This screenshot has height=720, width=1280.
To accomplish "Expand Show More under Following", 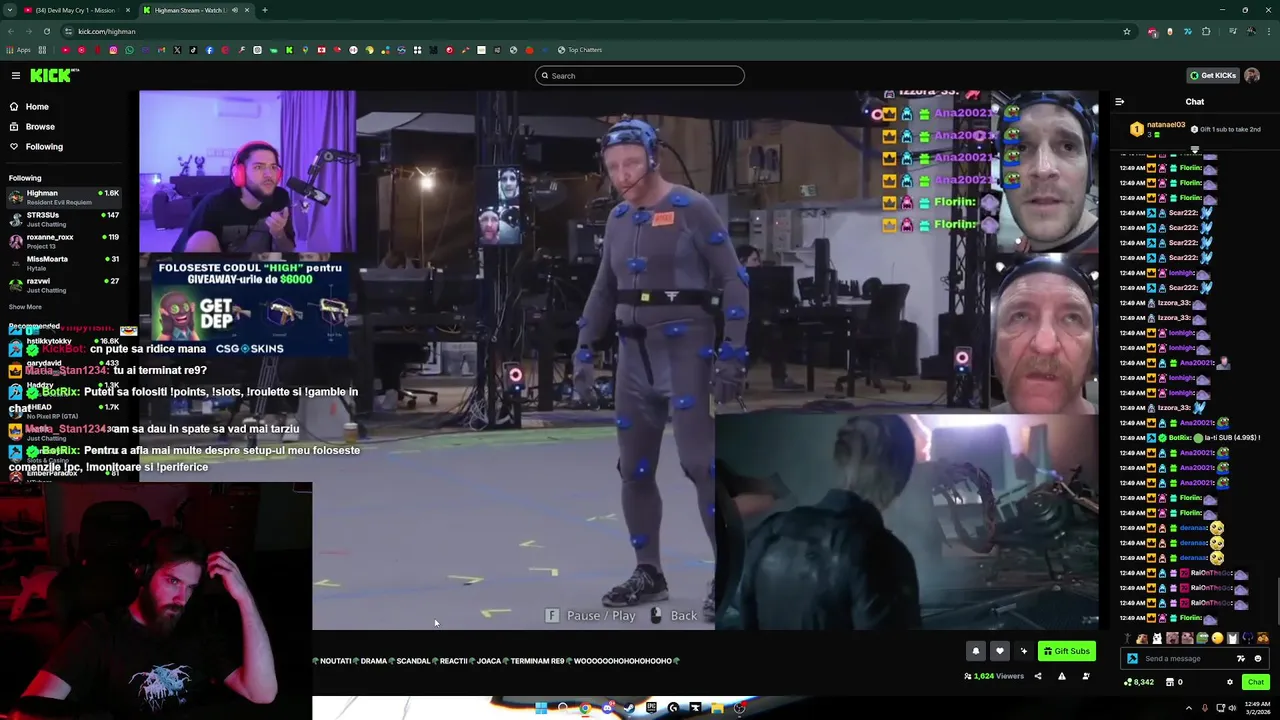I will pyautogui.click(x=25, y=307).
